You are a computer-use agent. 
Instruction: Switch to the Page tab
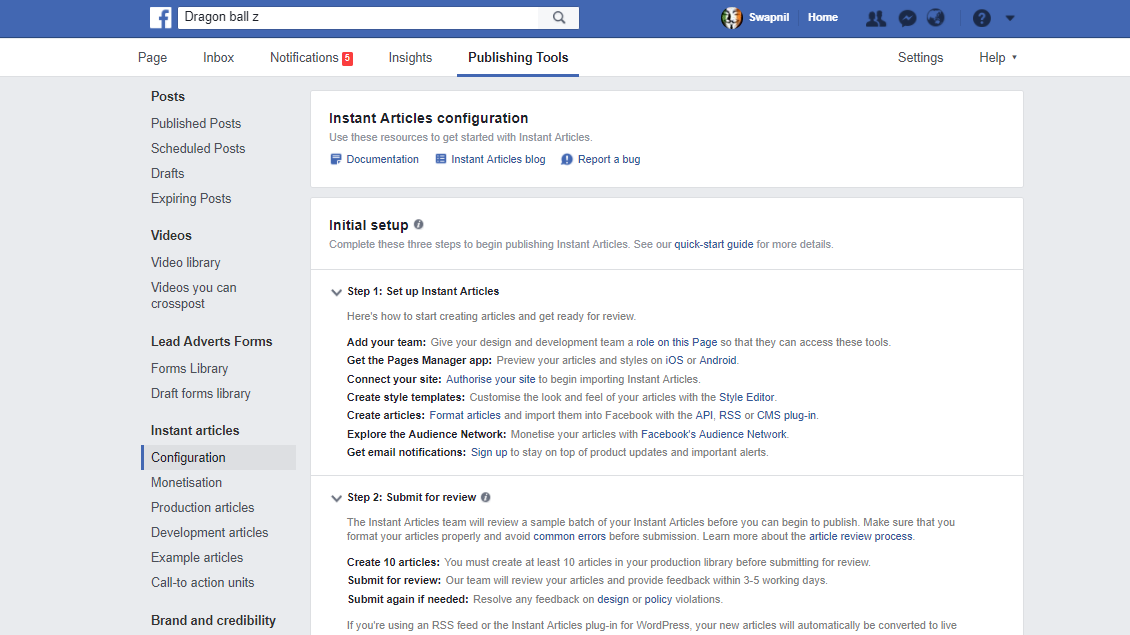pos(152,58)
